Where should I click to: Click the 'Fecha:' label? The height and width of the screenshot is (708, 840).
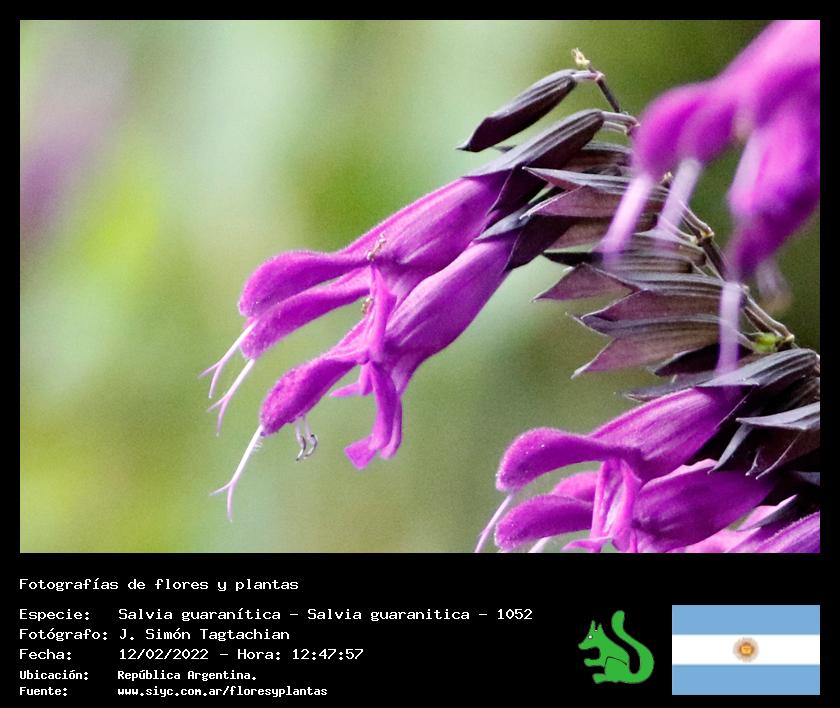46,654
